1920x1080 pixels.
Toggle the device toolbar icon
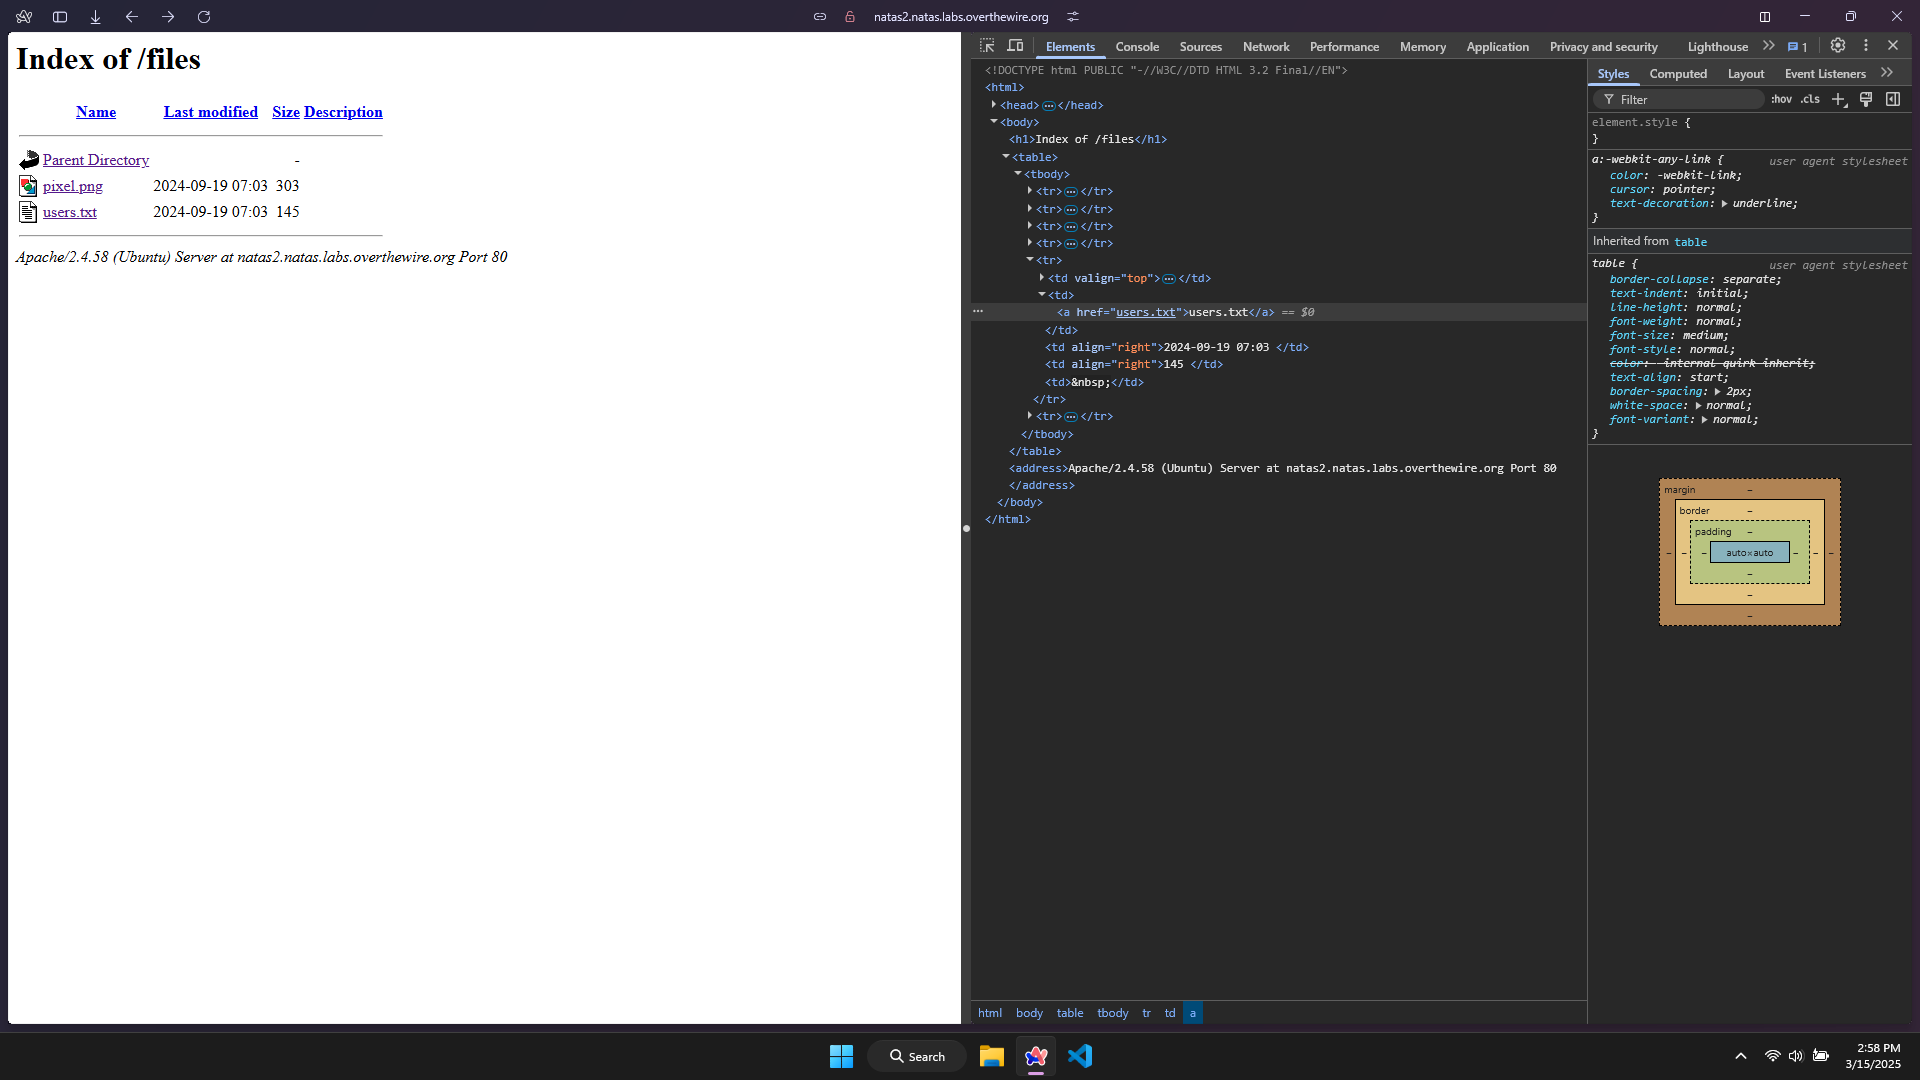coord(1015,46)
